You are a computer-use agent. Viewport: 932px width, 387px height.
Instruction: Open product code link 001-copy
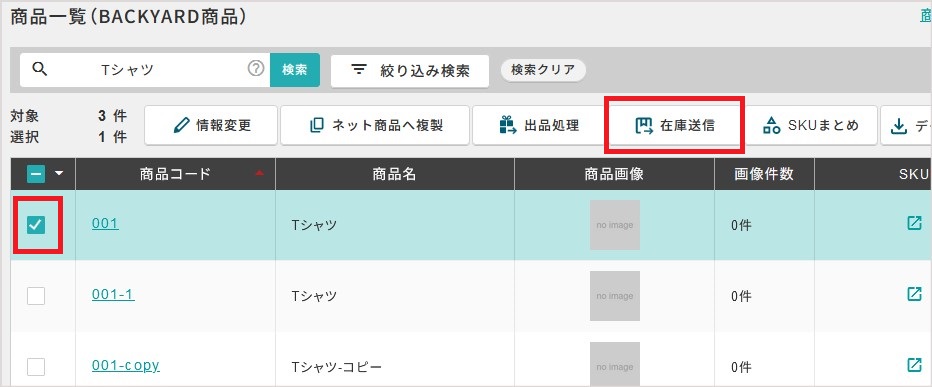(125, 365)
